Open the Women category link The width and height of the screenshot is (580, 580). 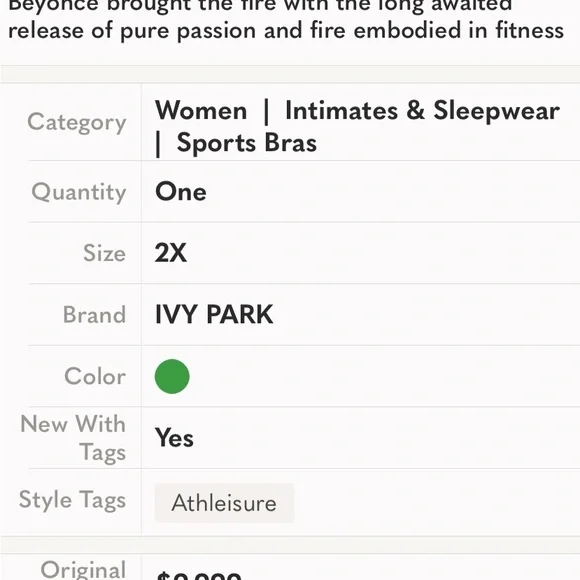201,110
